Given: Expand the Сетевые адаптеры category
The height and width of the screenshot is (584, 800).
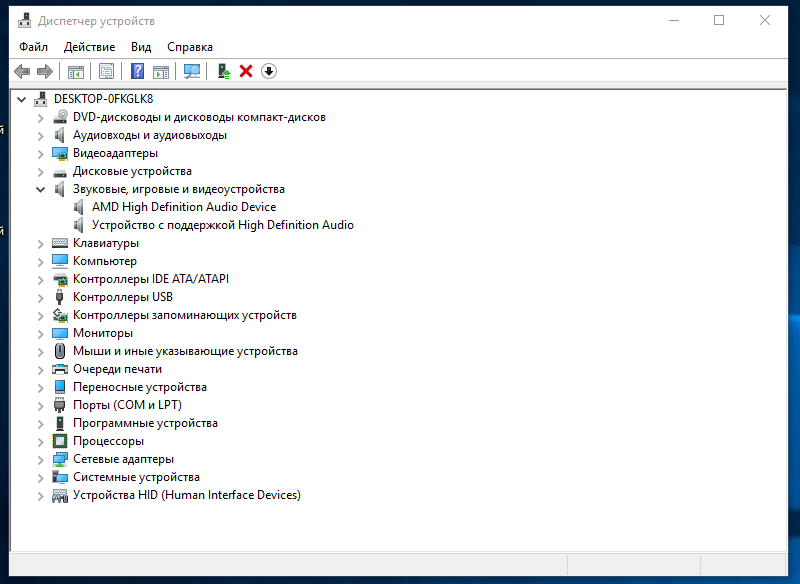Looking at the screenshot, I should [41, 459].
